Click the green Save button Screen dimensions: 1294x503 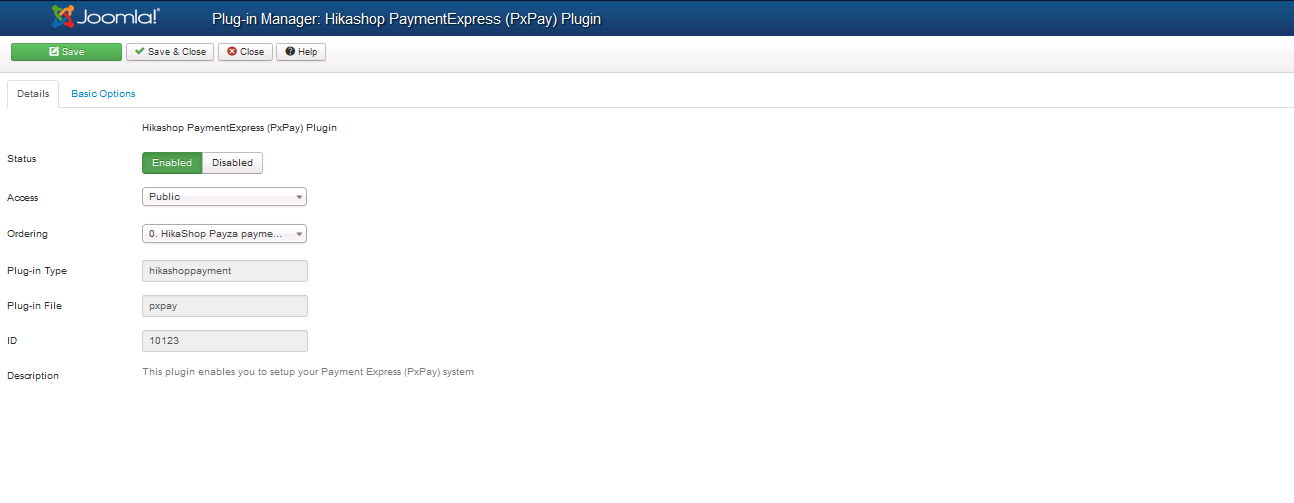click(67, 52)
